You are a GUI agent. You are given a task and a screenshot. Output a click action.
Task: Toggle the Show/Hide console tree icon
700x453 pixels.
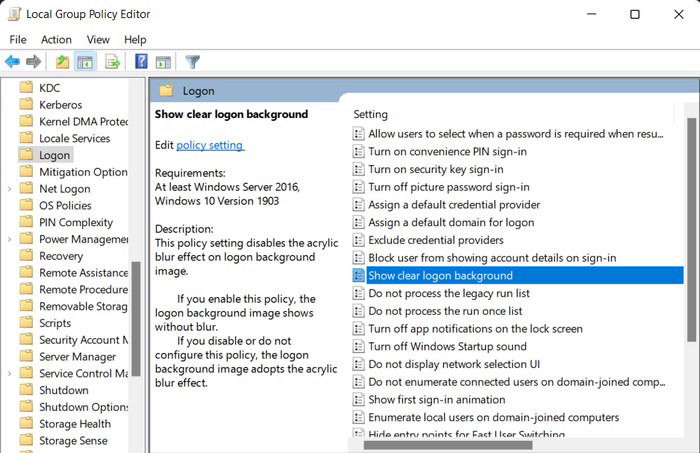tap(85, 62)
